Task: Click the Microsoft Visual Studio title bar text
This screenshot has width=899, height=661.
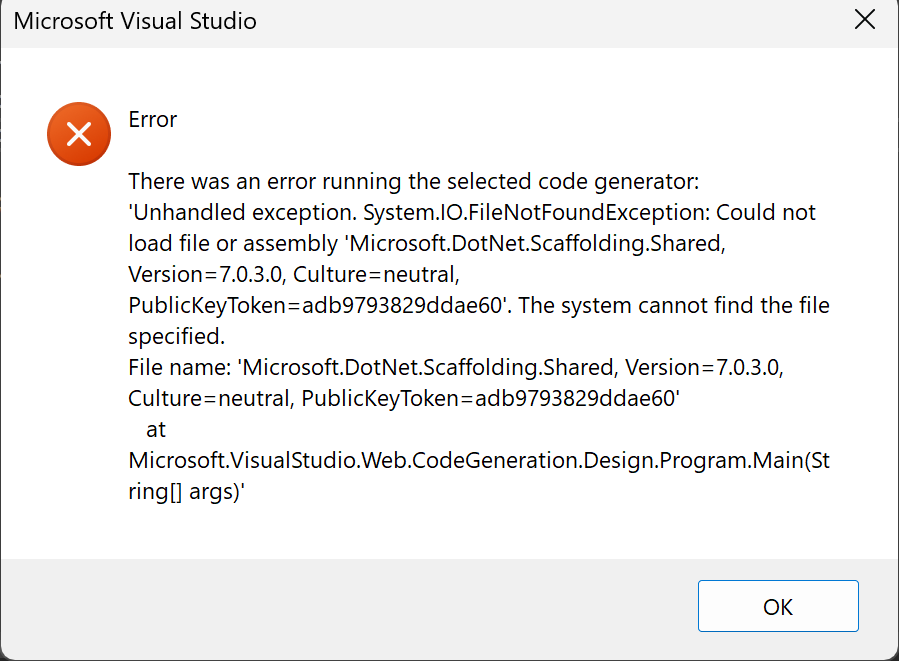Action: point(136,20)
